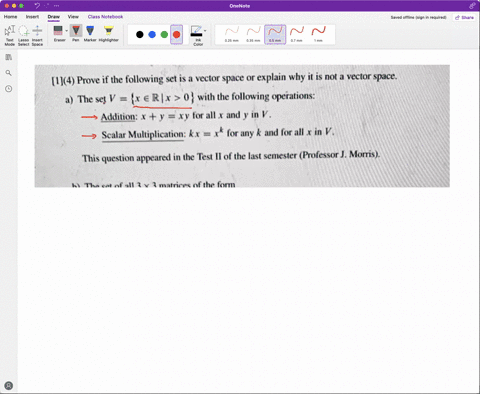Switch to the Marker tool
Image resolution: width=480 pixels, height=394 pixels.
(x=90, y=34)
